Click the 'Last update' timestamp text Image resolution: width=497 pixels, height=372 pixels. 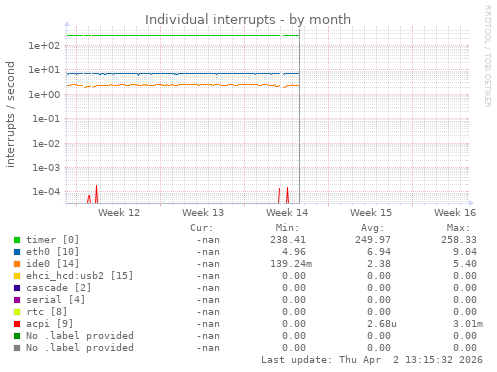coord(372,360)
